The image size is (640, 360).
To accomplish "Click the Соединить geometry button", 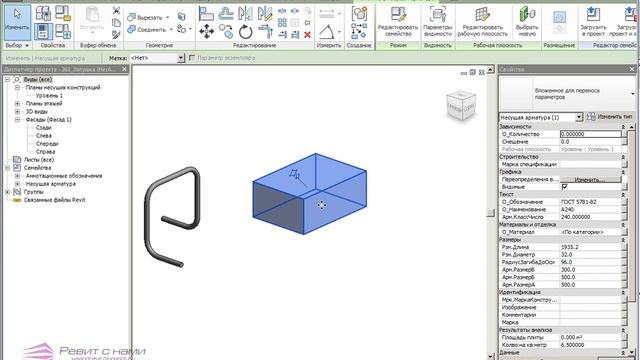I will pos(147,30).
